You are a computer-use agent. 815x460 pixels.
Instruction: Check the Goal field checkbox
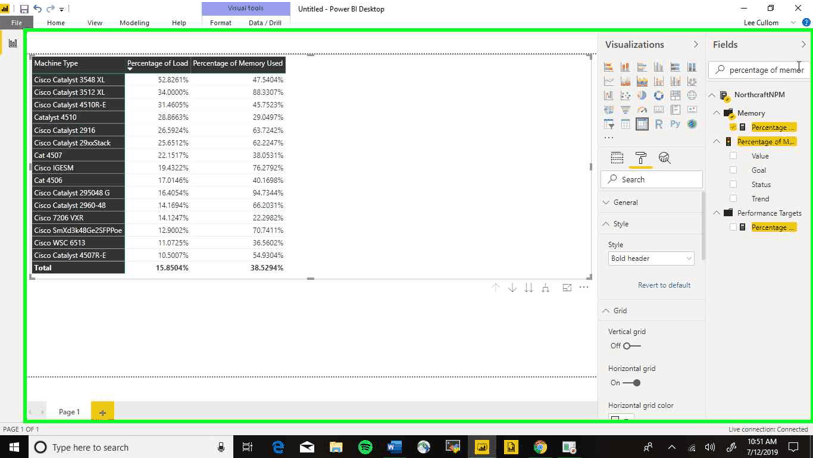pos(733,170)
